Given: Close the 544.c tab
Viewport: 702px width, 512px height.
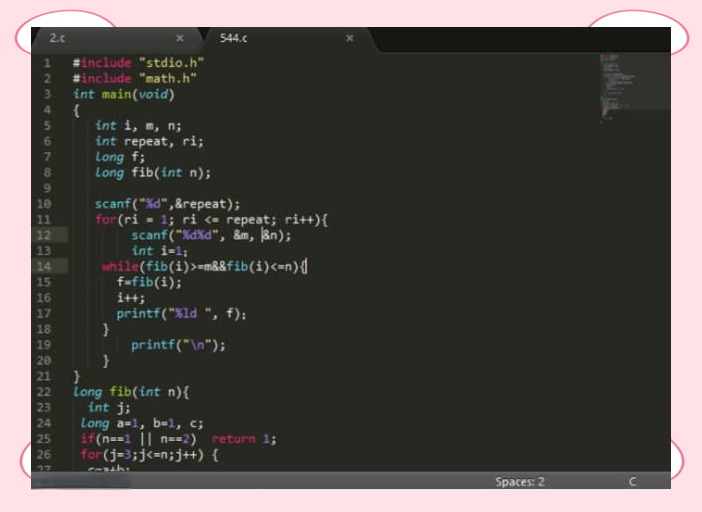Looking at the screenshot, I should click(350, 38).
